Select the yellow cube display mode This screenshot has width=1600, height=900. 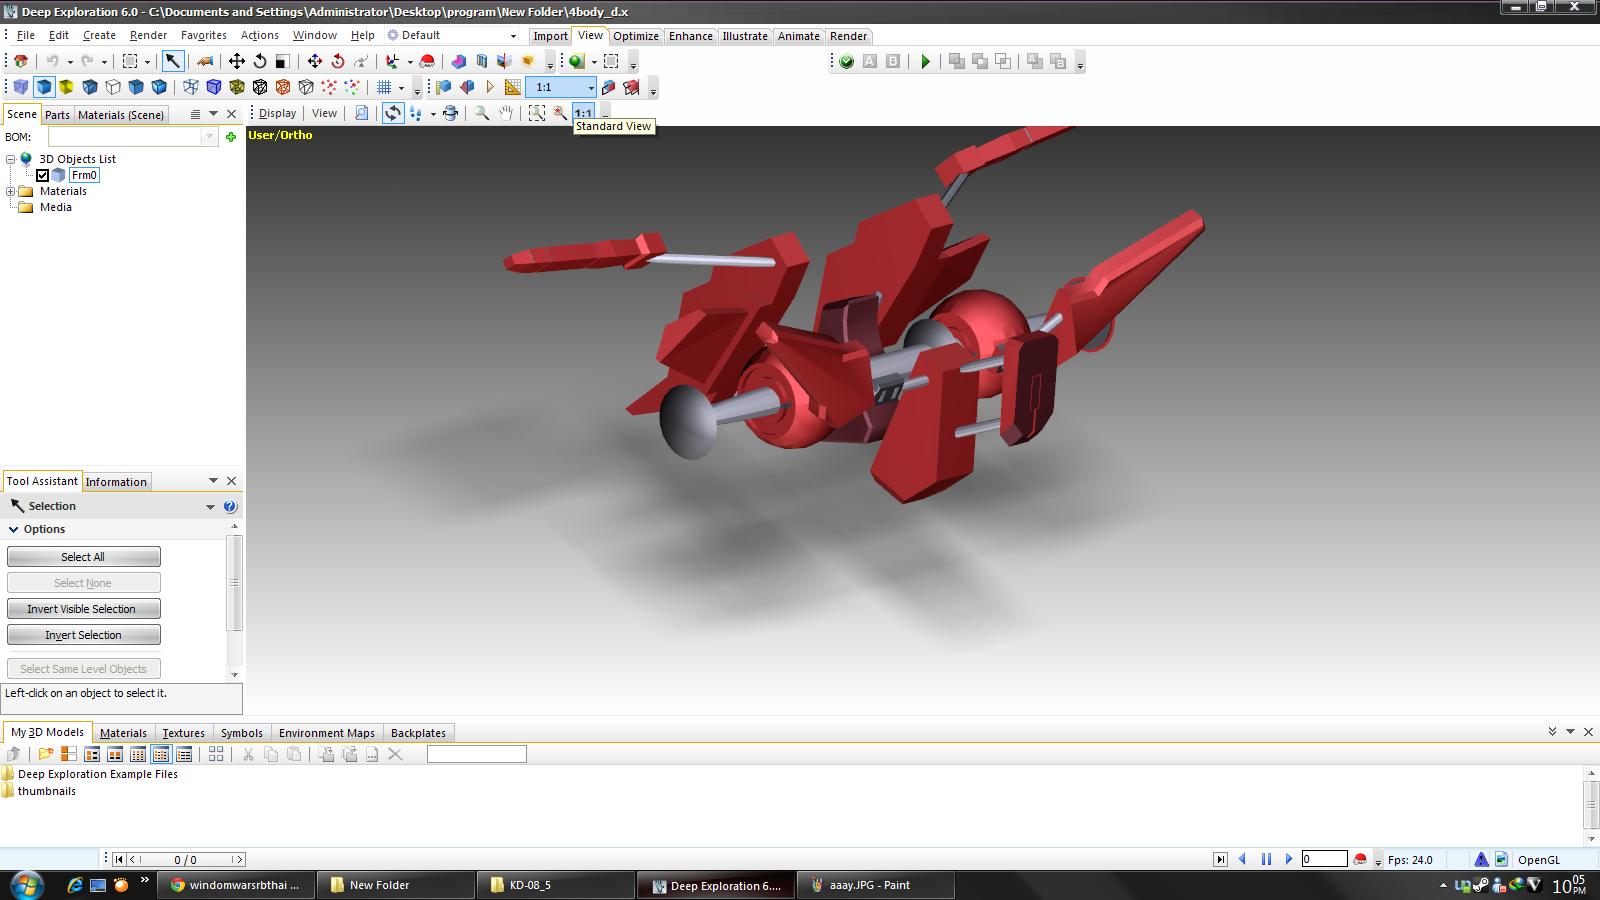click(66, 87)
